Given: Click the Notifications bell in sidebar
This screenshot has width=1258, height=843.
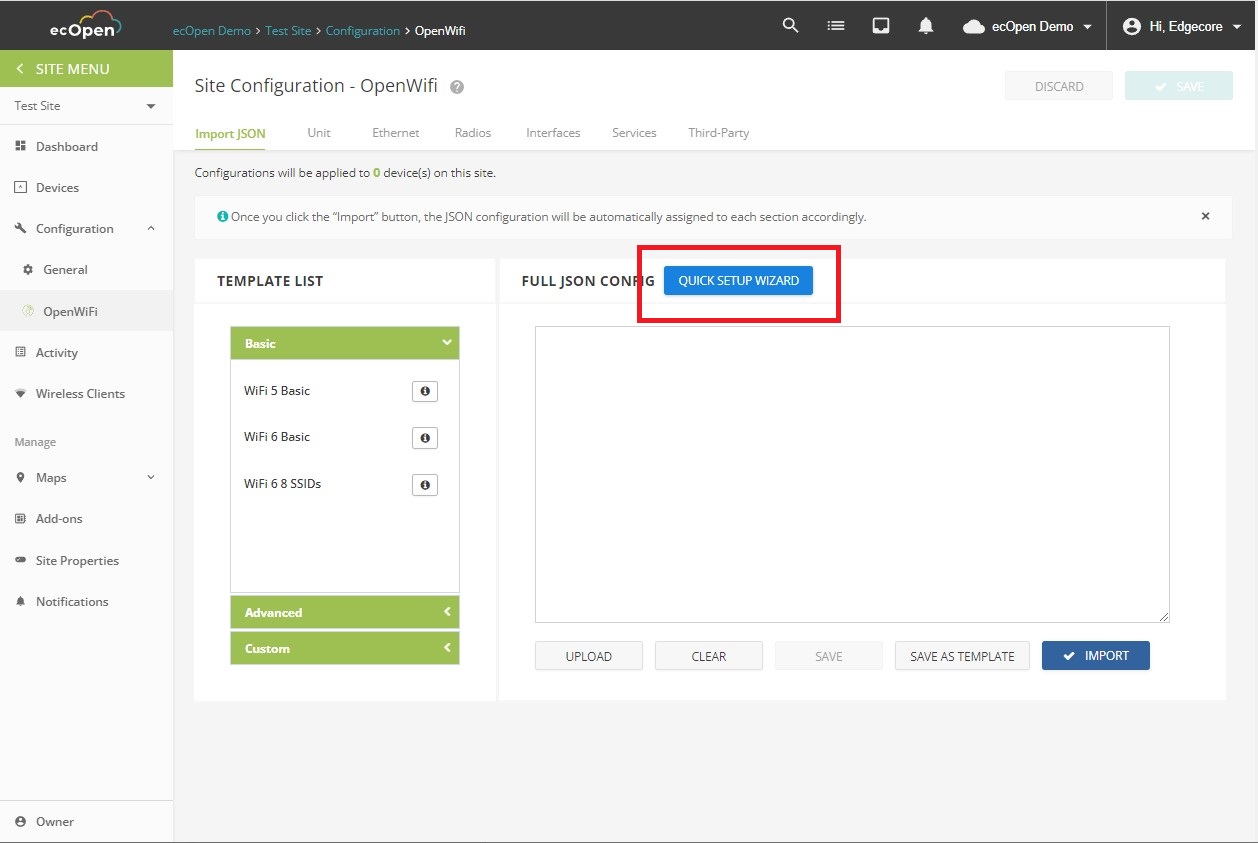Looking at the screenshot, I should coord(21,601).
